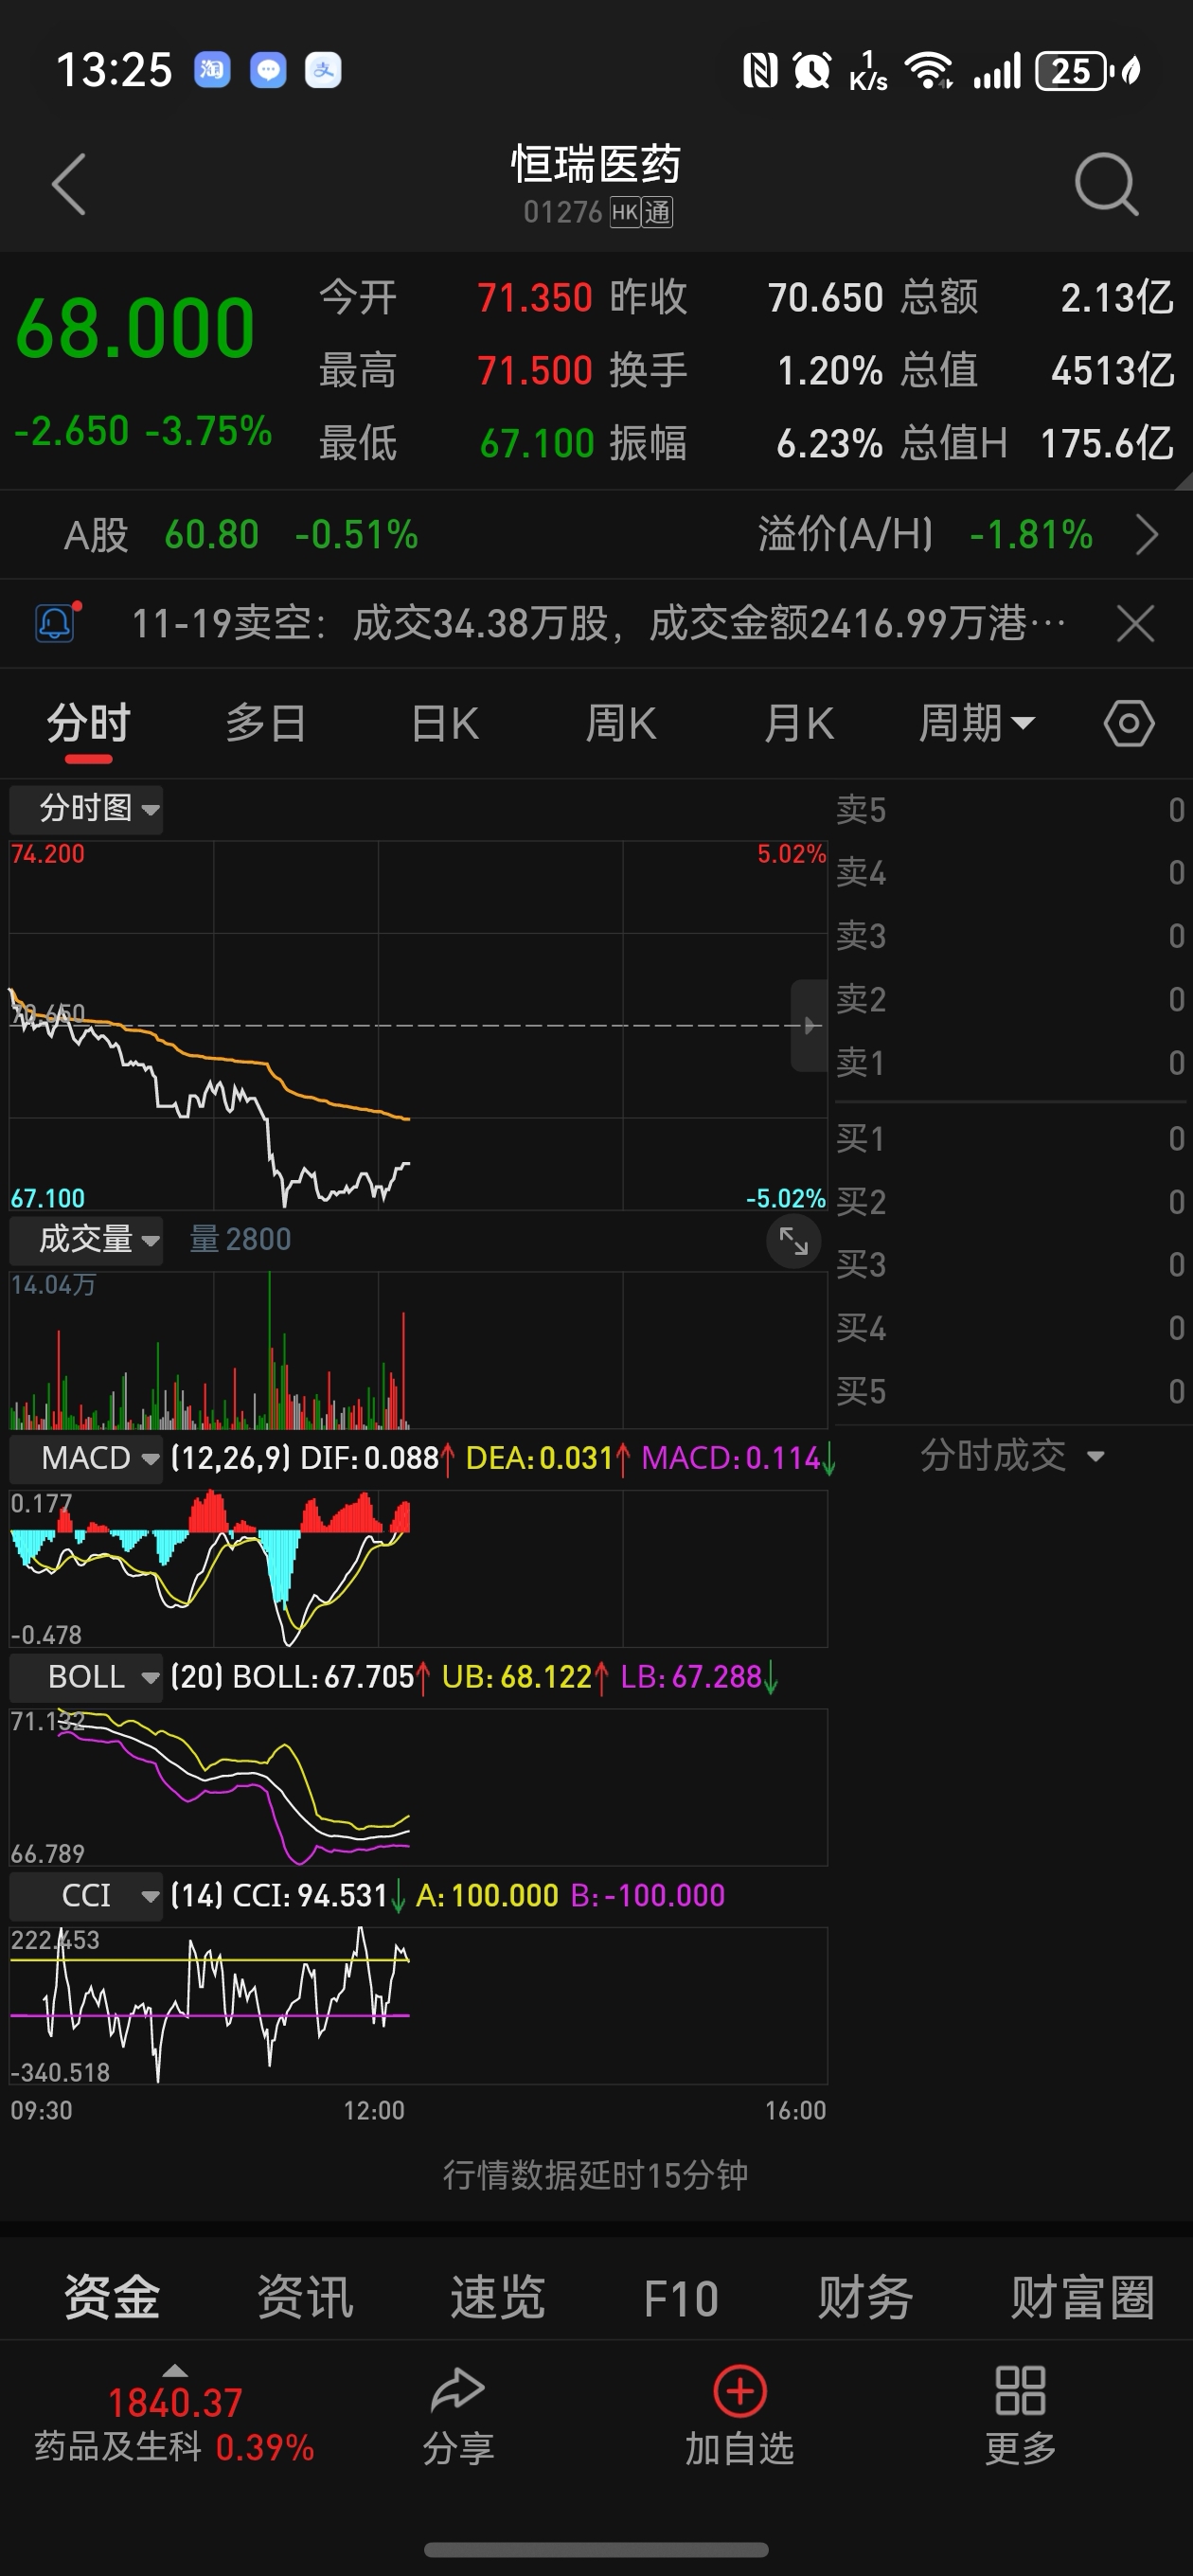Screen dimensions: 1193x2576
Task: Switch to the 周K tab
Action: [621, 723]
